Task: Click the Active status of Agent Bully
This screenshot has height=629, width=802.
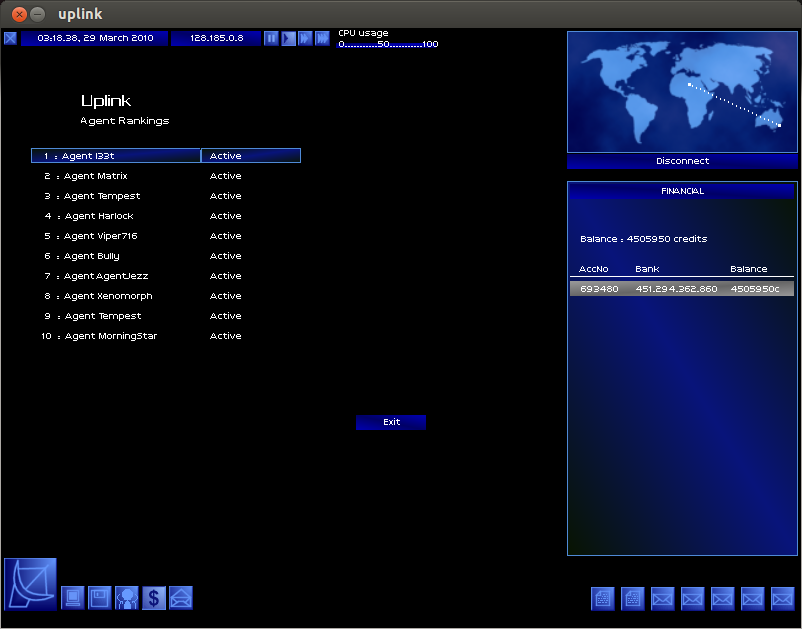Action: click(226, 256)
